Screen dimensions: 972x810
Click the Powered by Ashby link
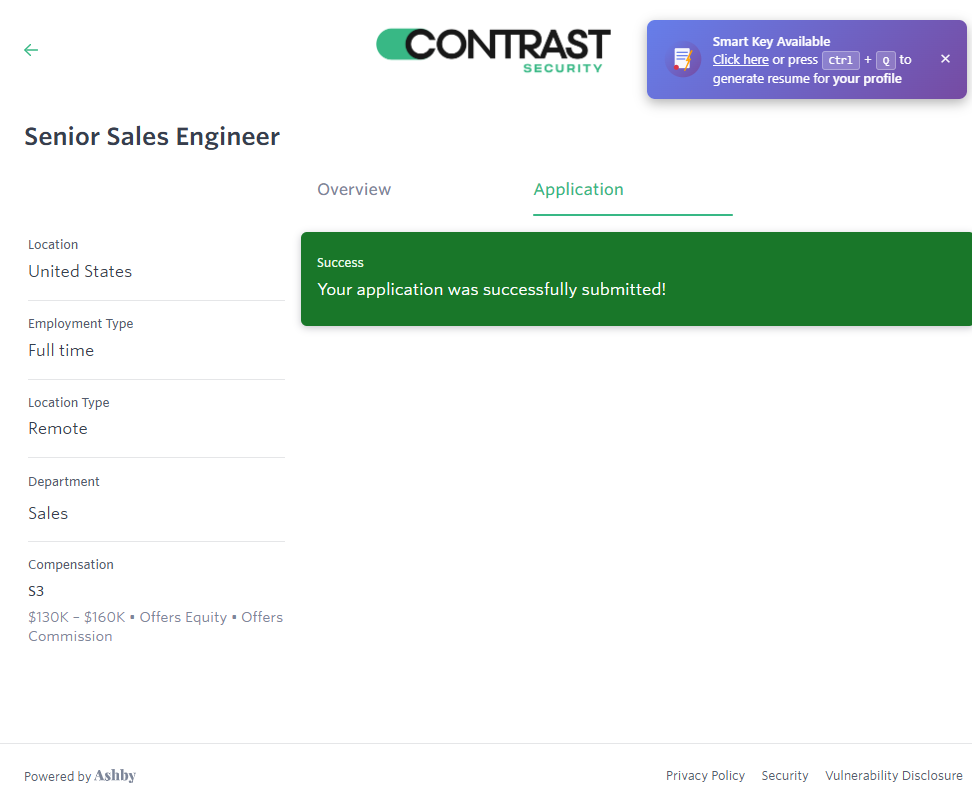[80, 776]
